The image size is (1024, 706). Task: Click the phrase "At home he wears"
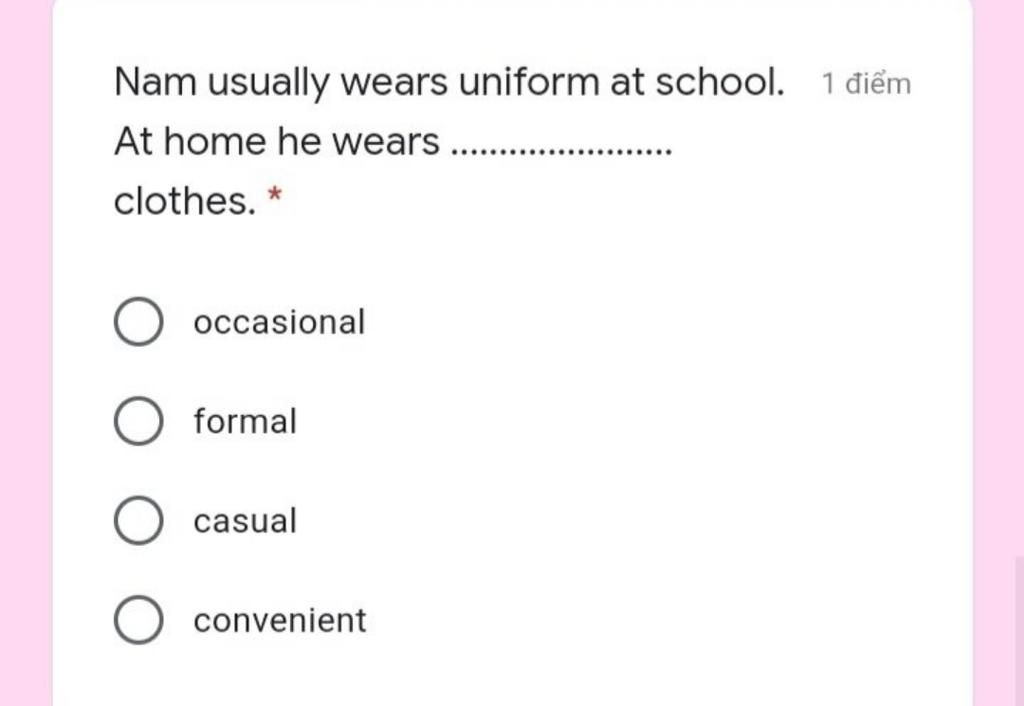click(277, 141)
